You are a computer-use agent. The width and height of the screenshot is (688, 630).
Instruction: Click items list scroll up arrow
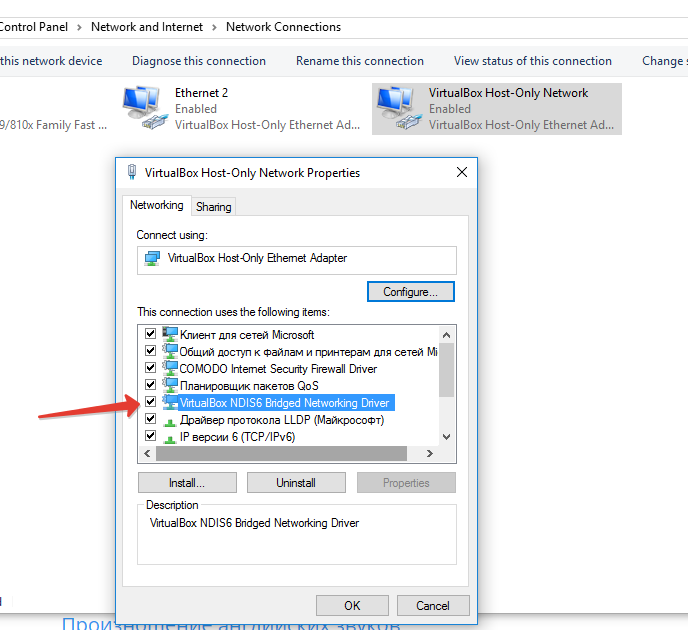(x=447, y=335)
